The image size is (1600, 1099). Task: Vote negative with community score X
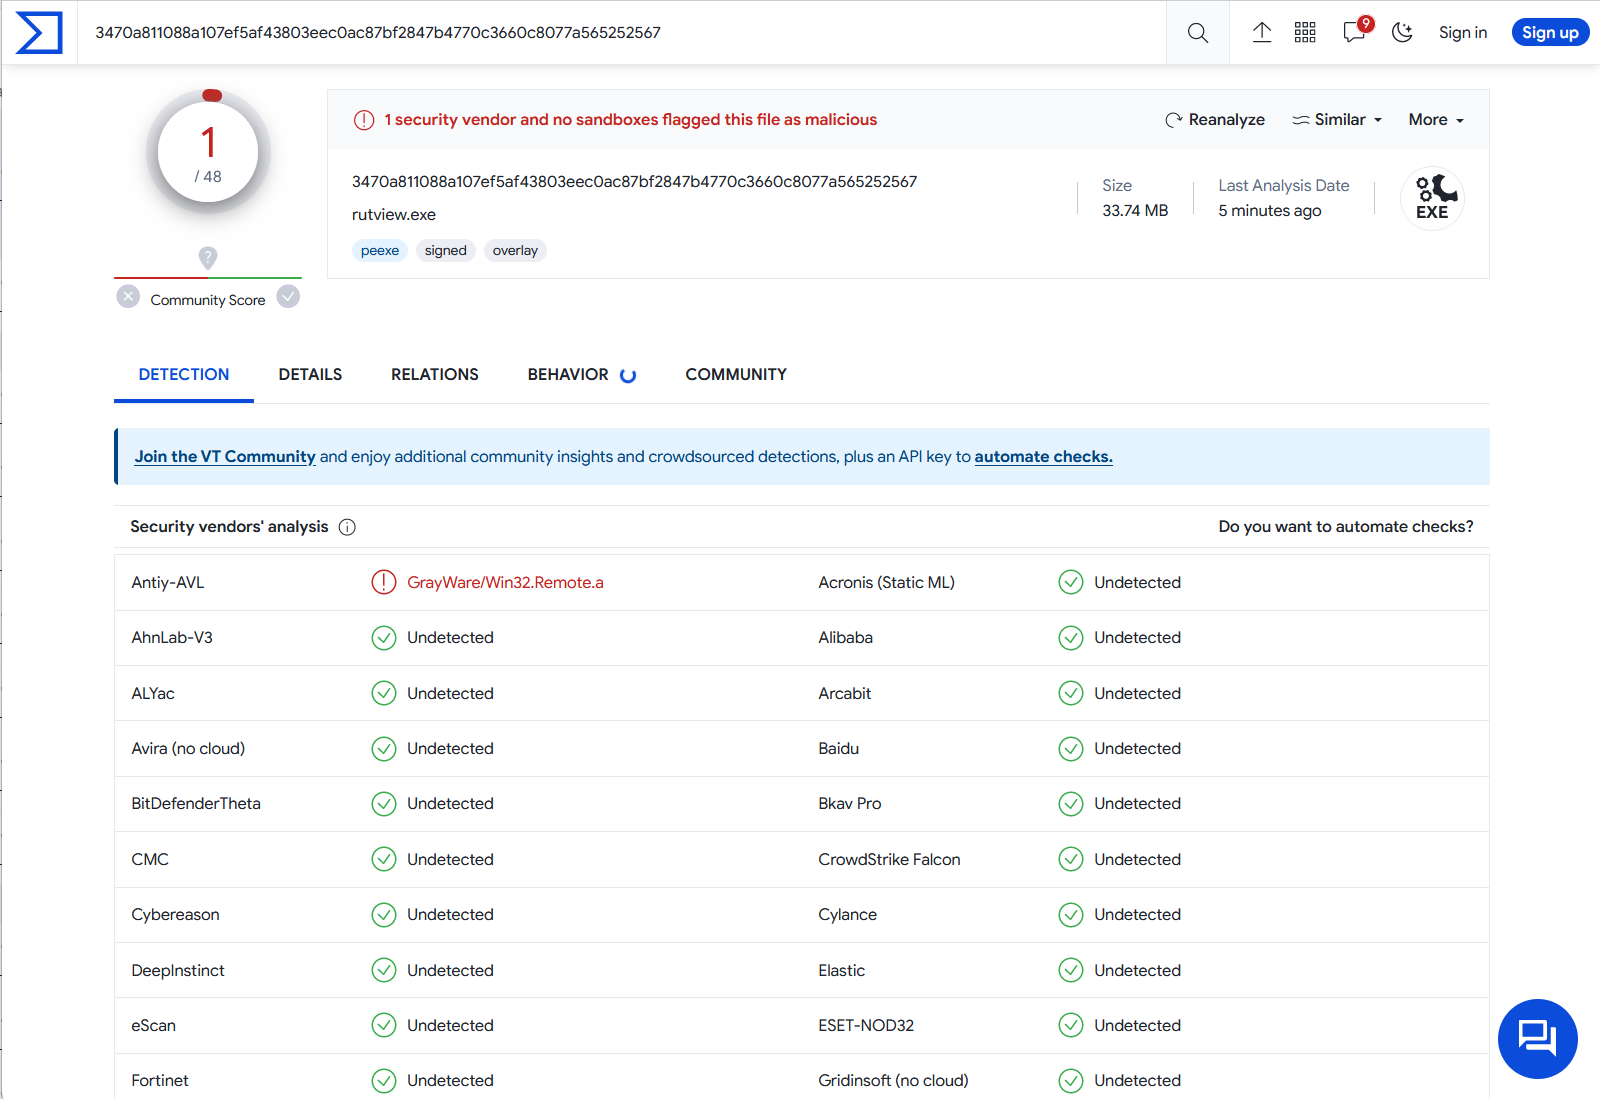tap(128, 297)
